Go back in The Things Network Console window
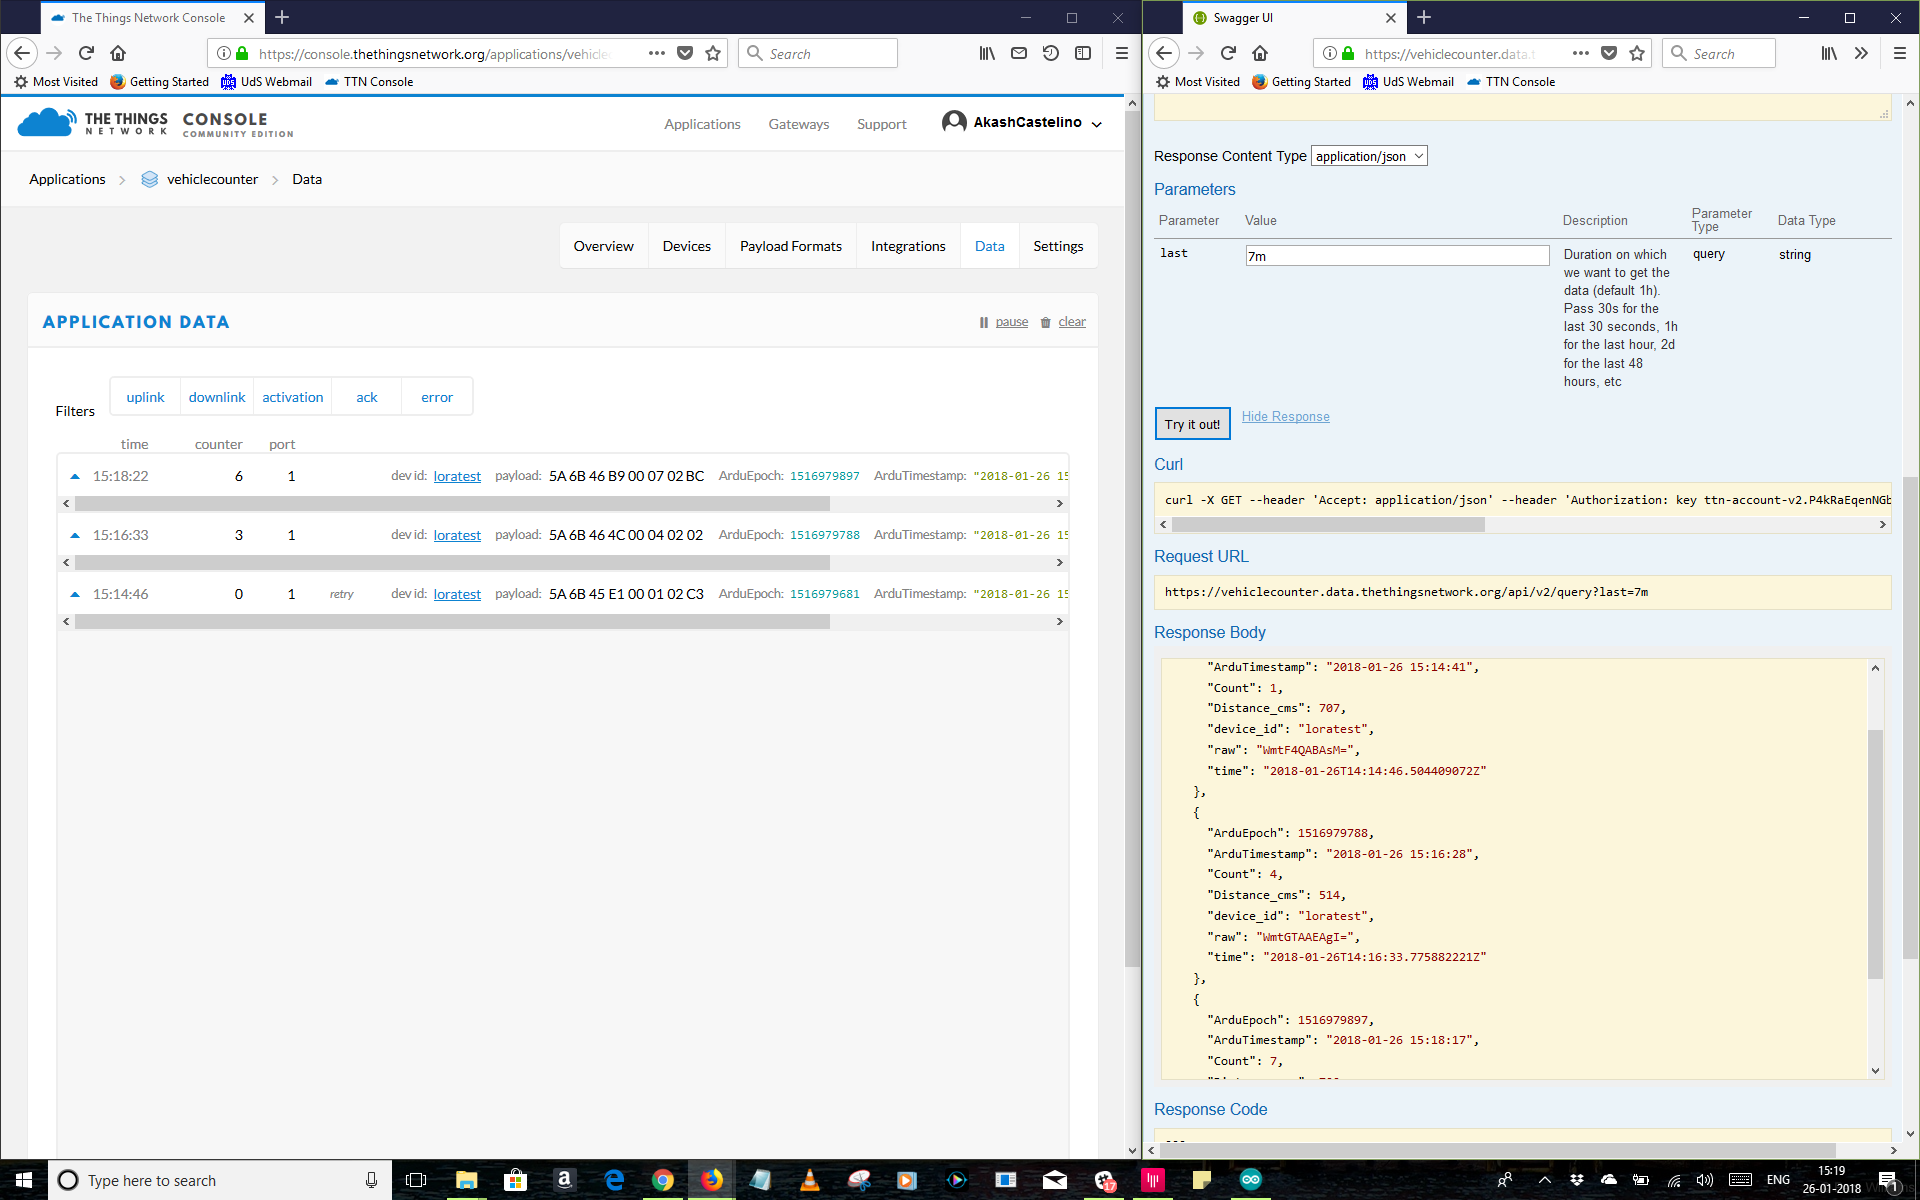This screenshot has height=1200, width=1920. tap(22, 53)
